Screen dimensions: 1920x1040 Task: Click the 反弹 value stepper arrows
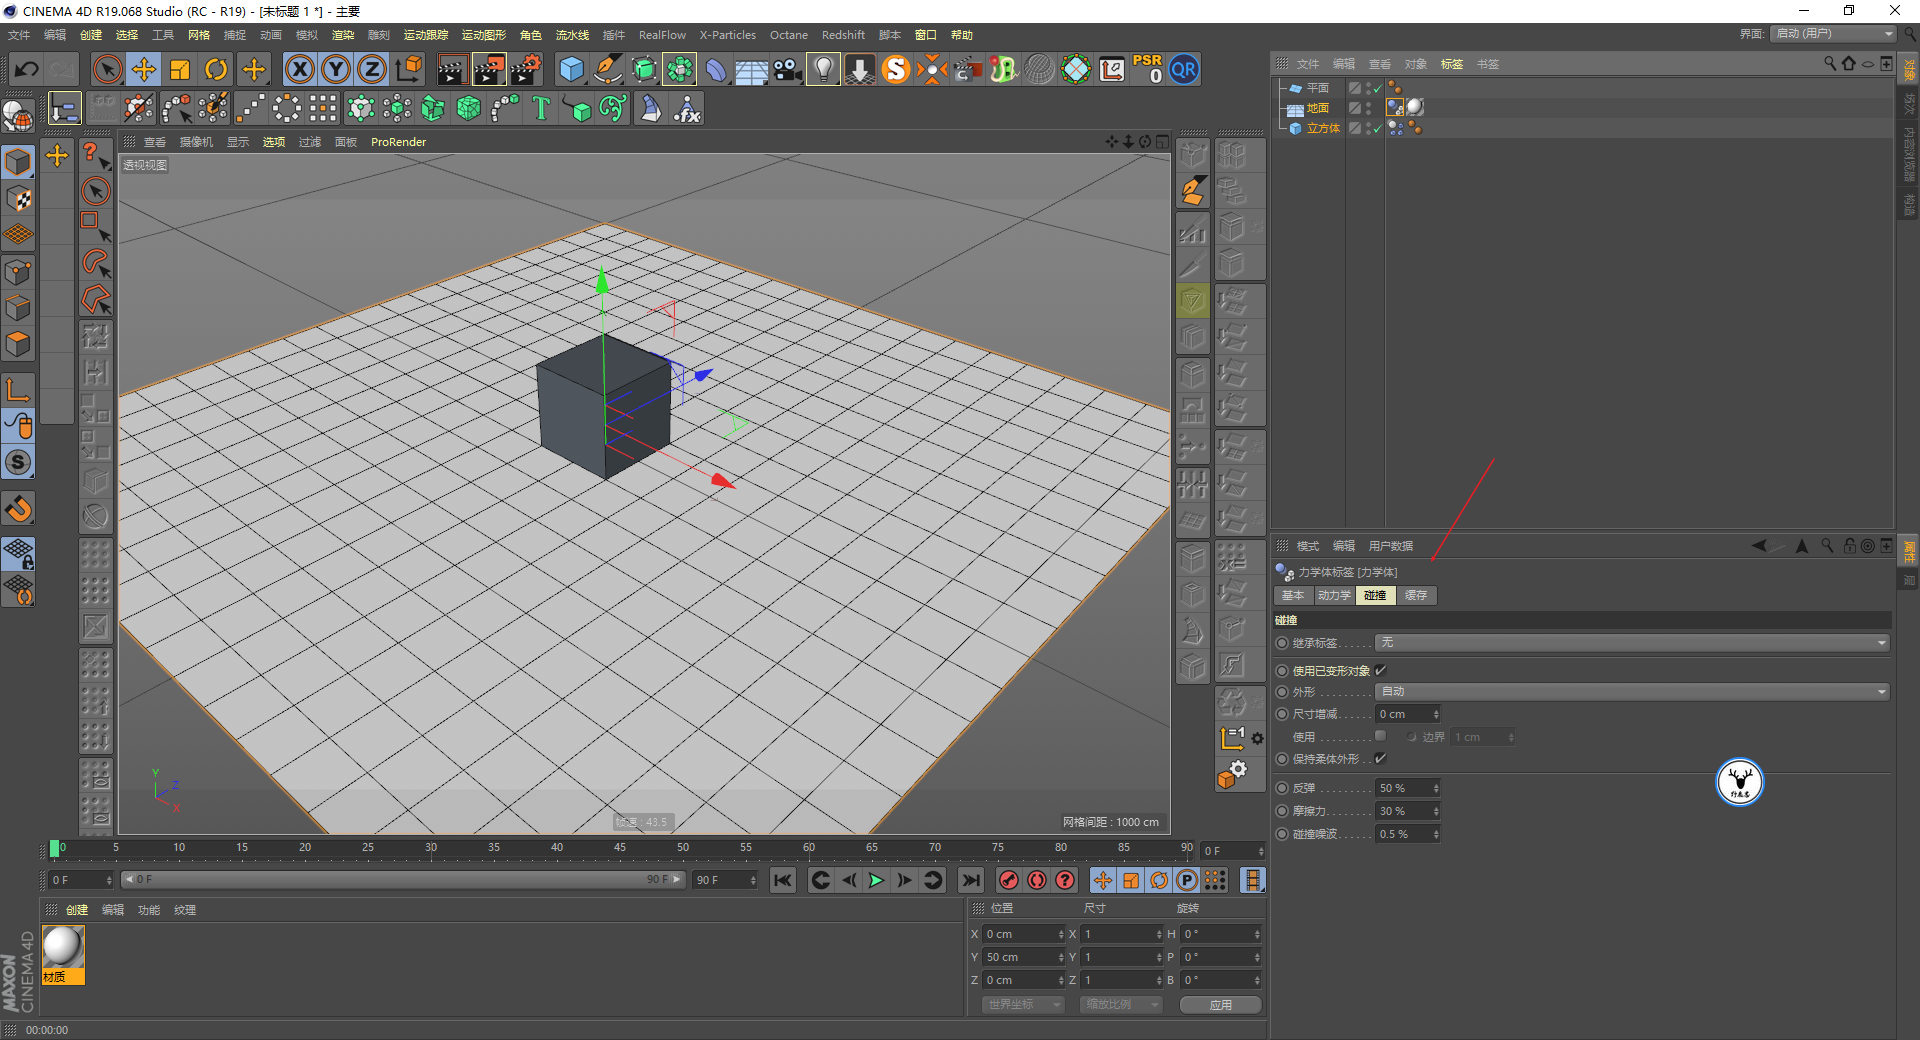(1436, 788)
